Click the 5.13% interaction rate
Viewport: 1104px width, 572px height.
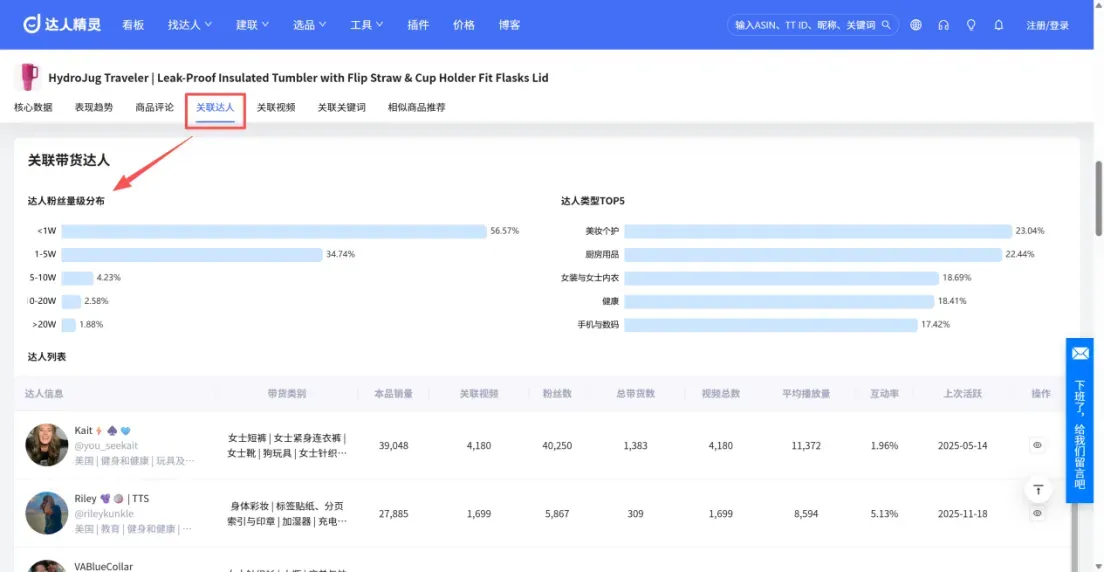884,514
